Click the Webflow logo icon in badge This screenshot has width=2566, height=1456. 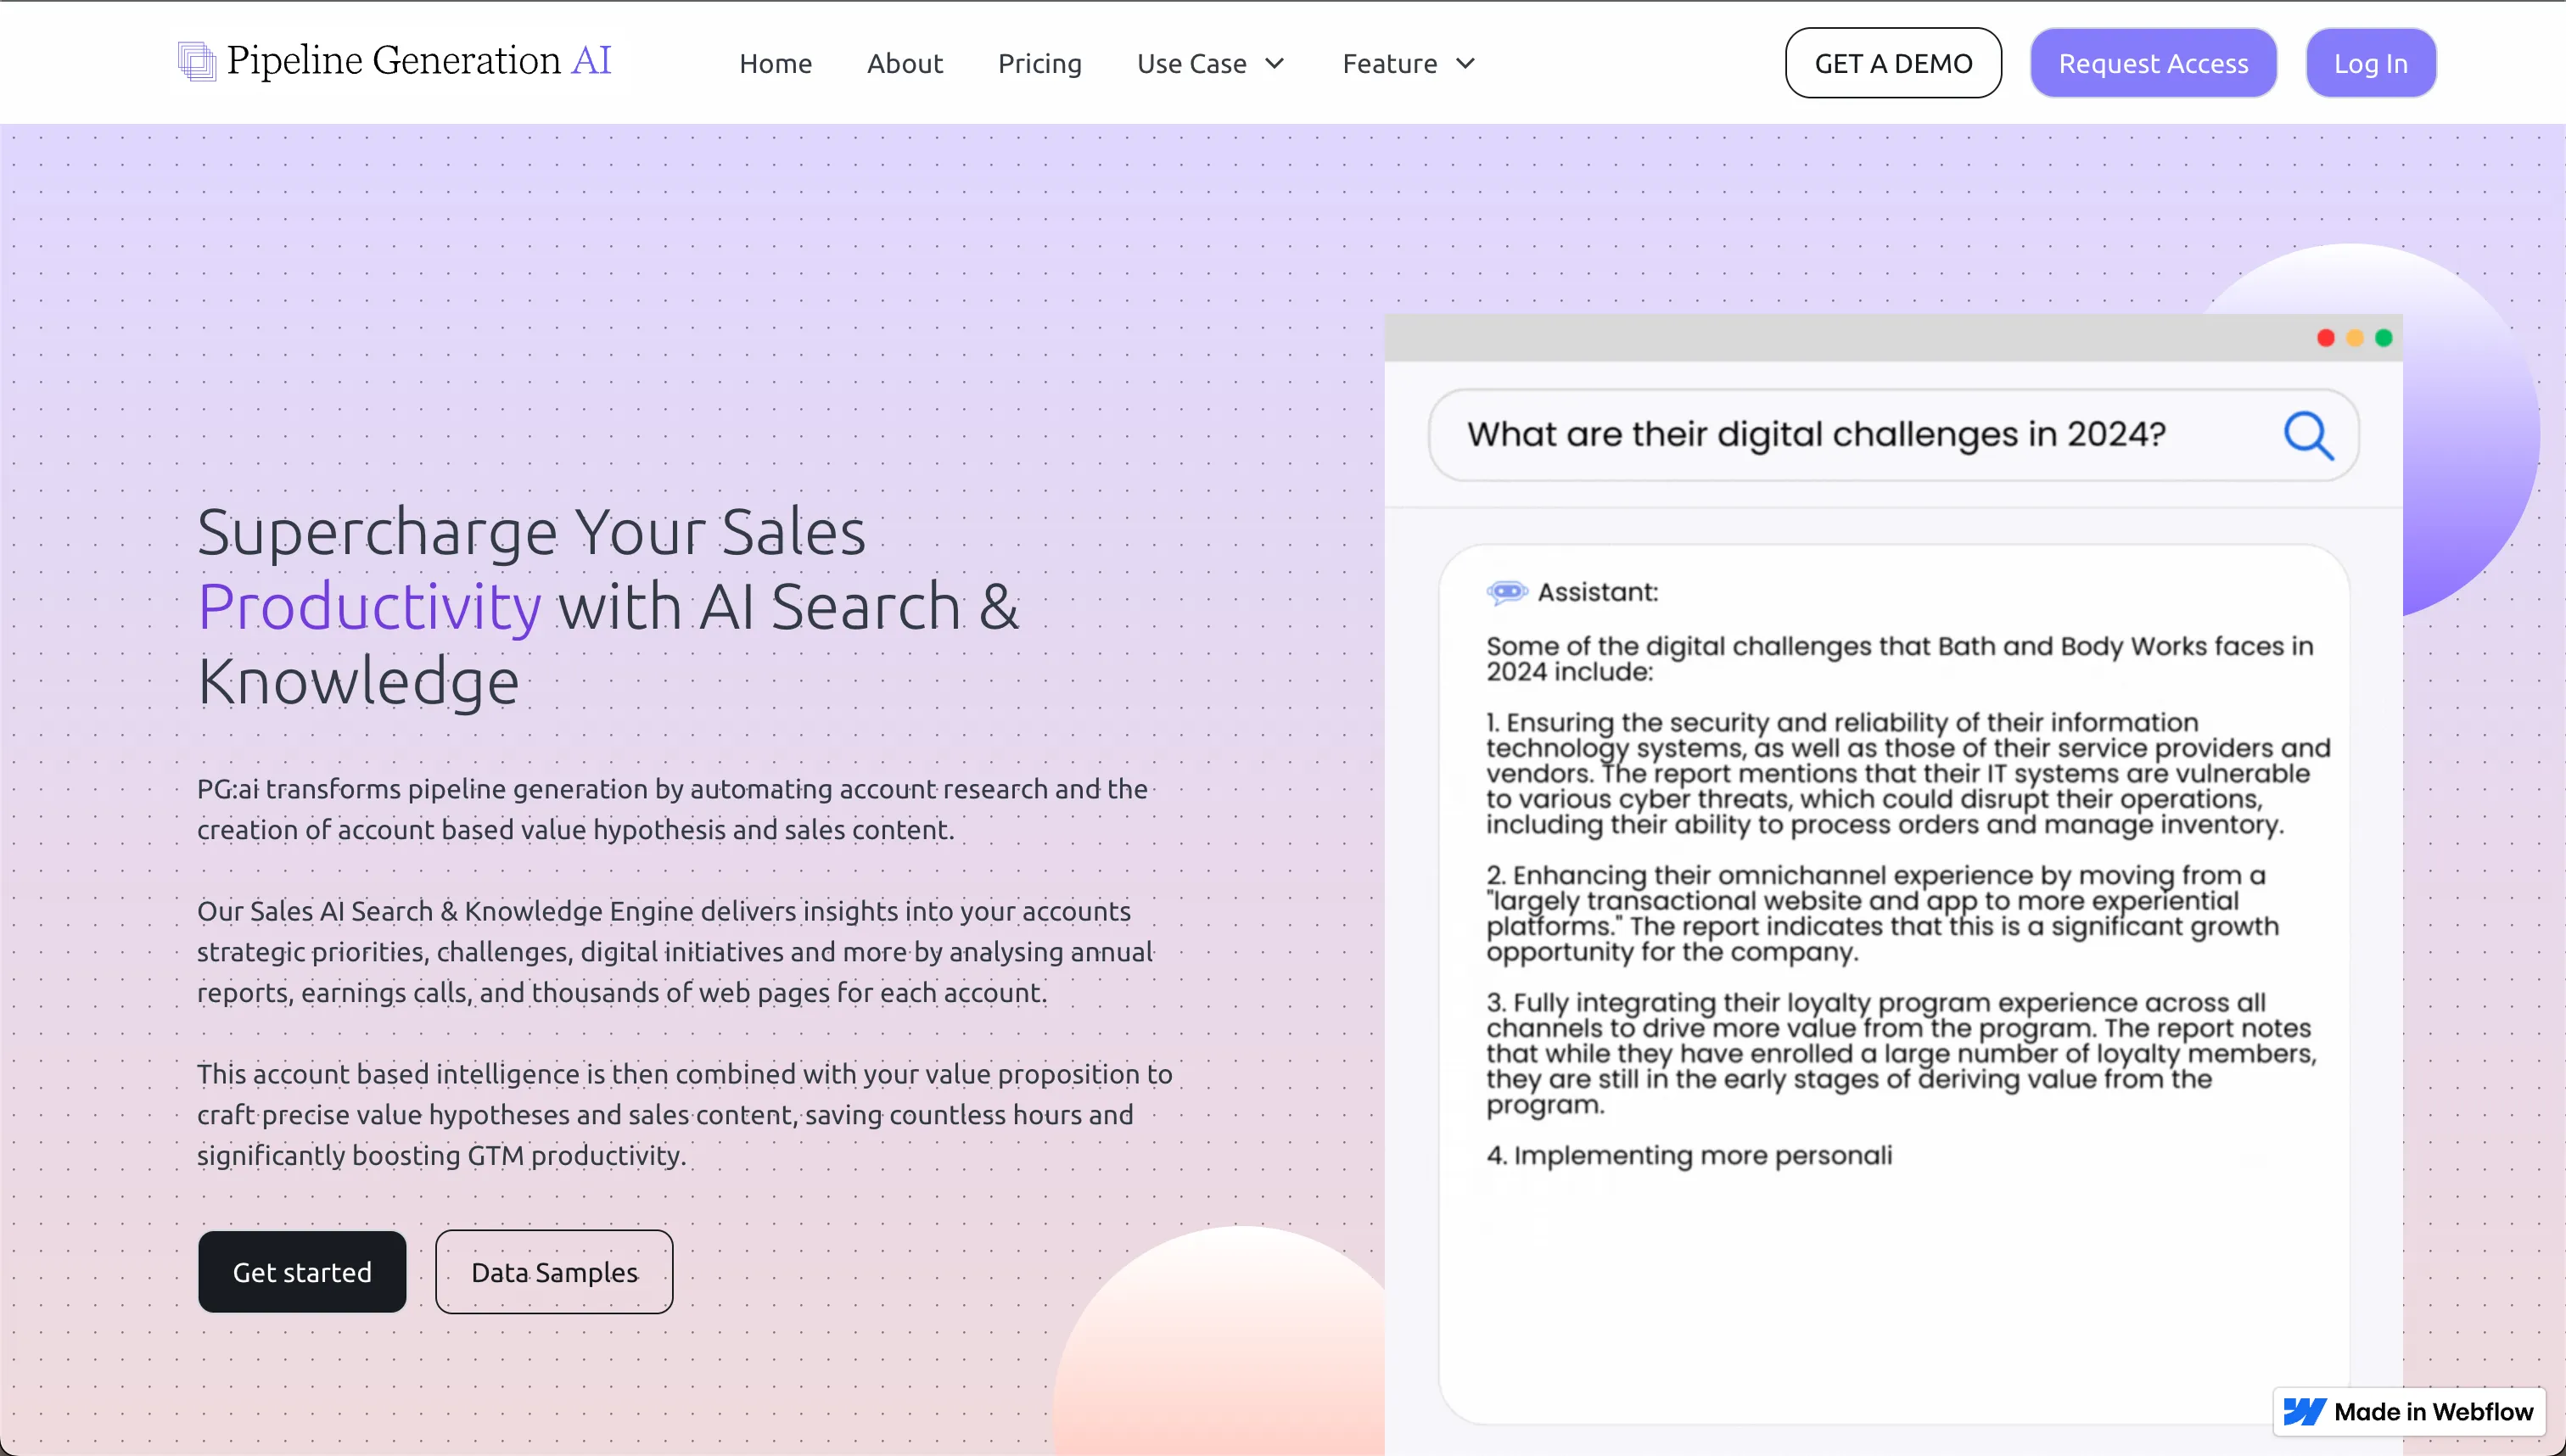point(2304,1411)
